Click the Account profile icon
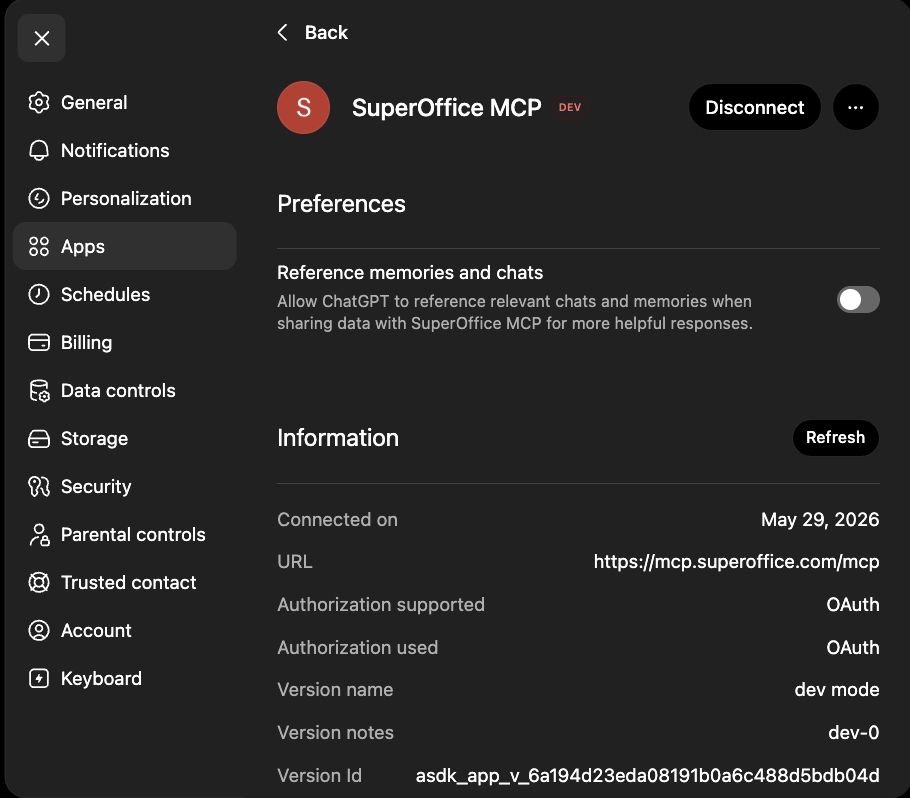The image size is (910, 798). point(39,630)
